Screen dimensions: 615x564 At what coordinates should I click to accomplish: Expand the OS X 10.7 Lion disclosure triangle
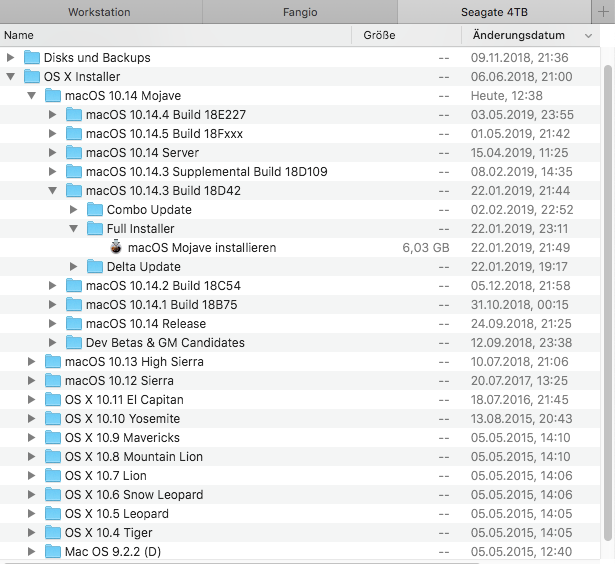point(31,475)
